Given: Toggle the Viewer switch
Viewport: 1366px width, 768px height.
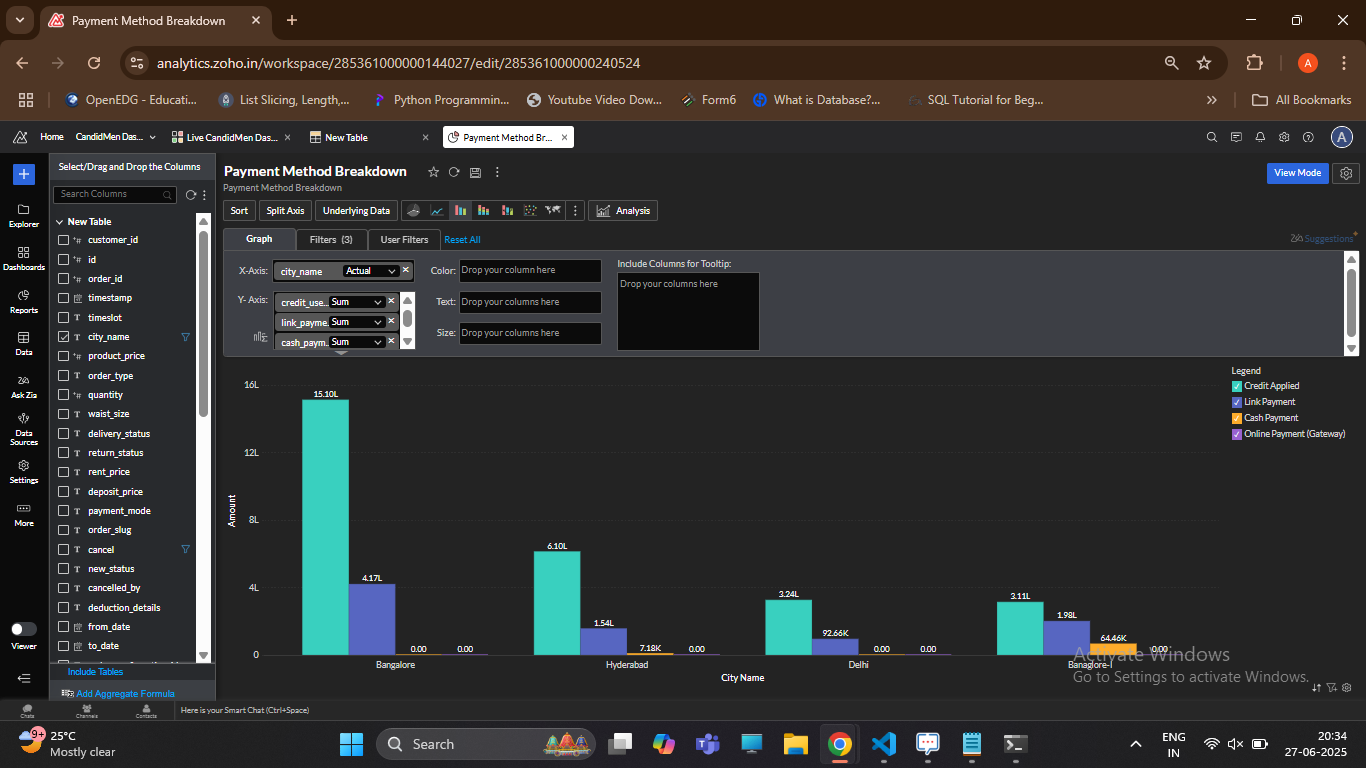Looking at the screenshot, I should (x=23, y=629).
